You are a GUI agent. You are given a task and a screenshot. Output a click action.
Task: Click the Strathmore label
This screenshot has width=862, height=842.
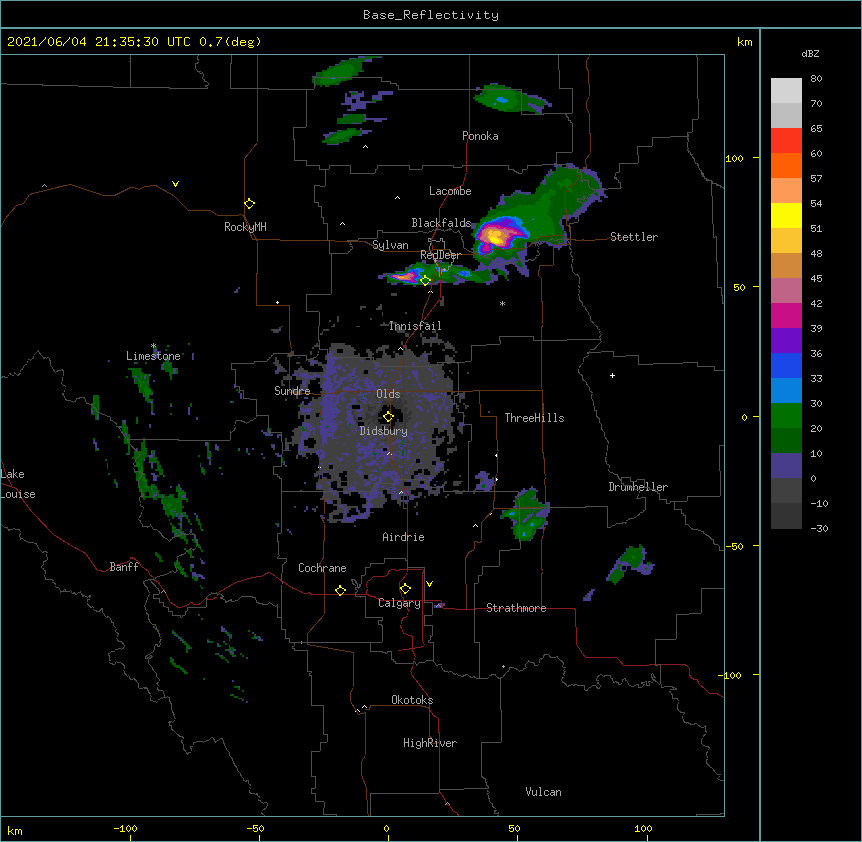click(x=516, y=608)
